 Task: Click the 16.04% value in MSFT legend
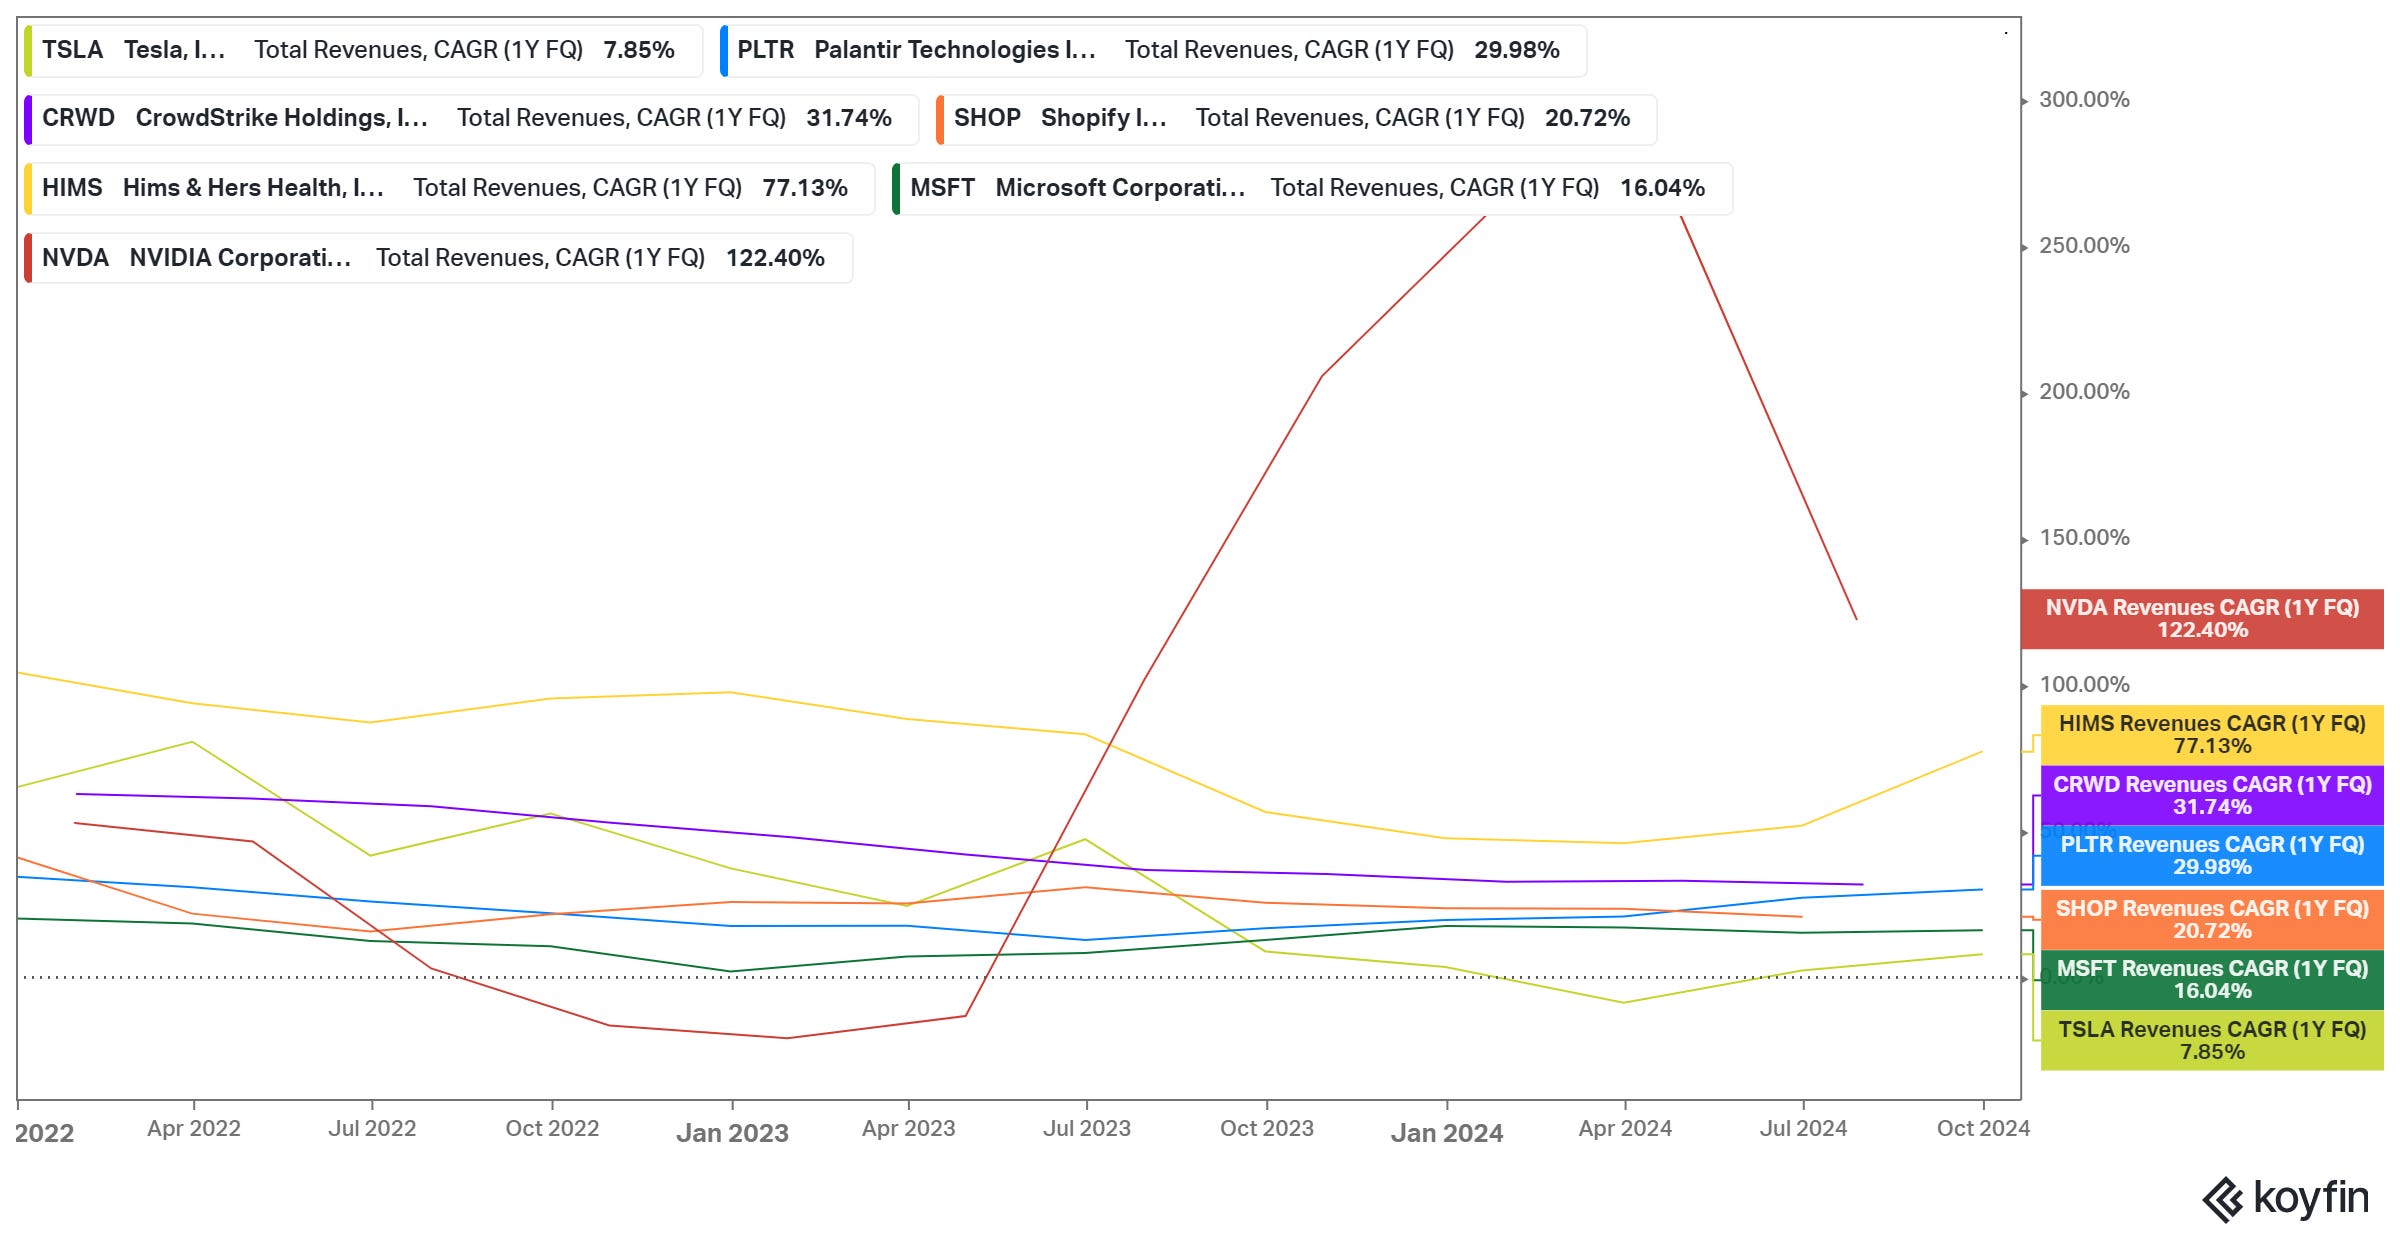(x=1662, y=189)
